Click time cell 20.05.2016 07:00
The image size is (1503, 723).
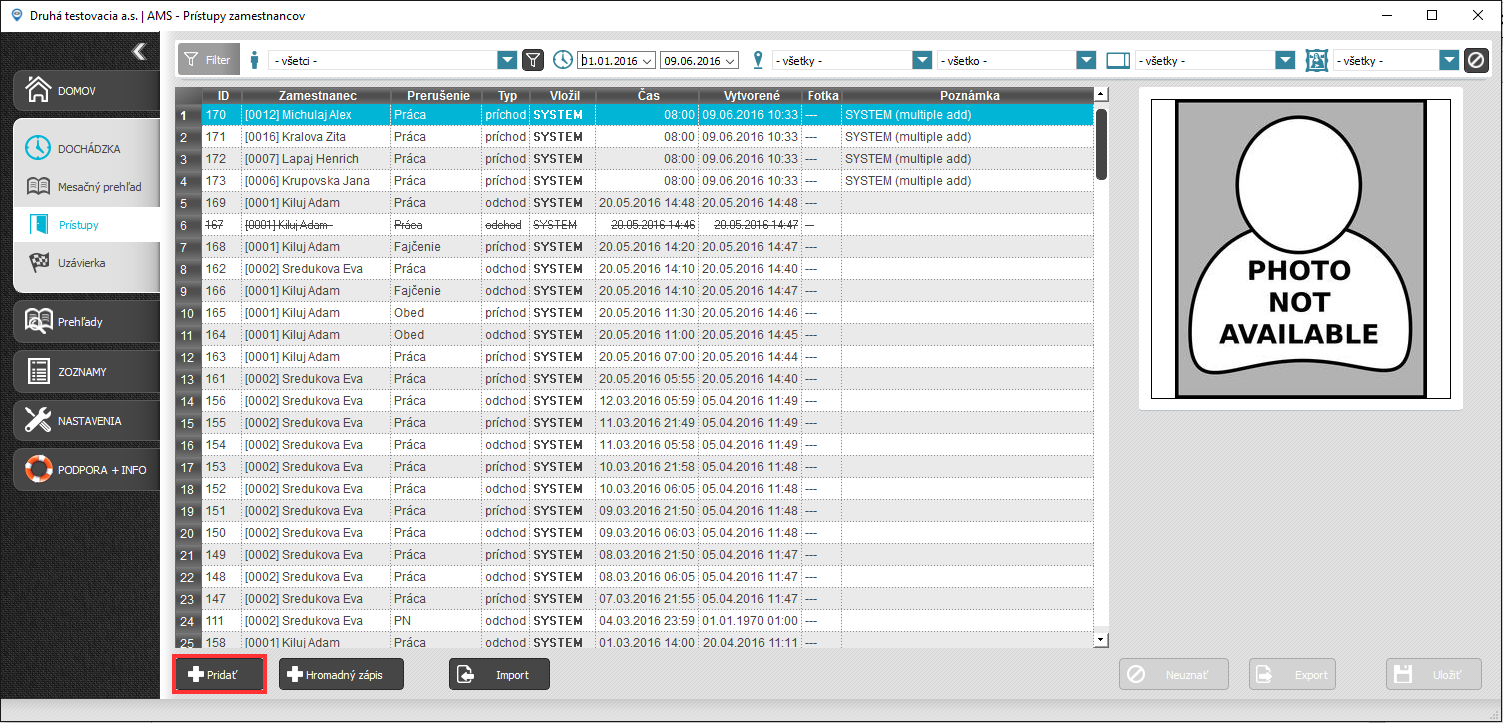click(648, 357)
